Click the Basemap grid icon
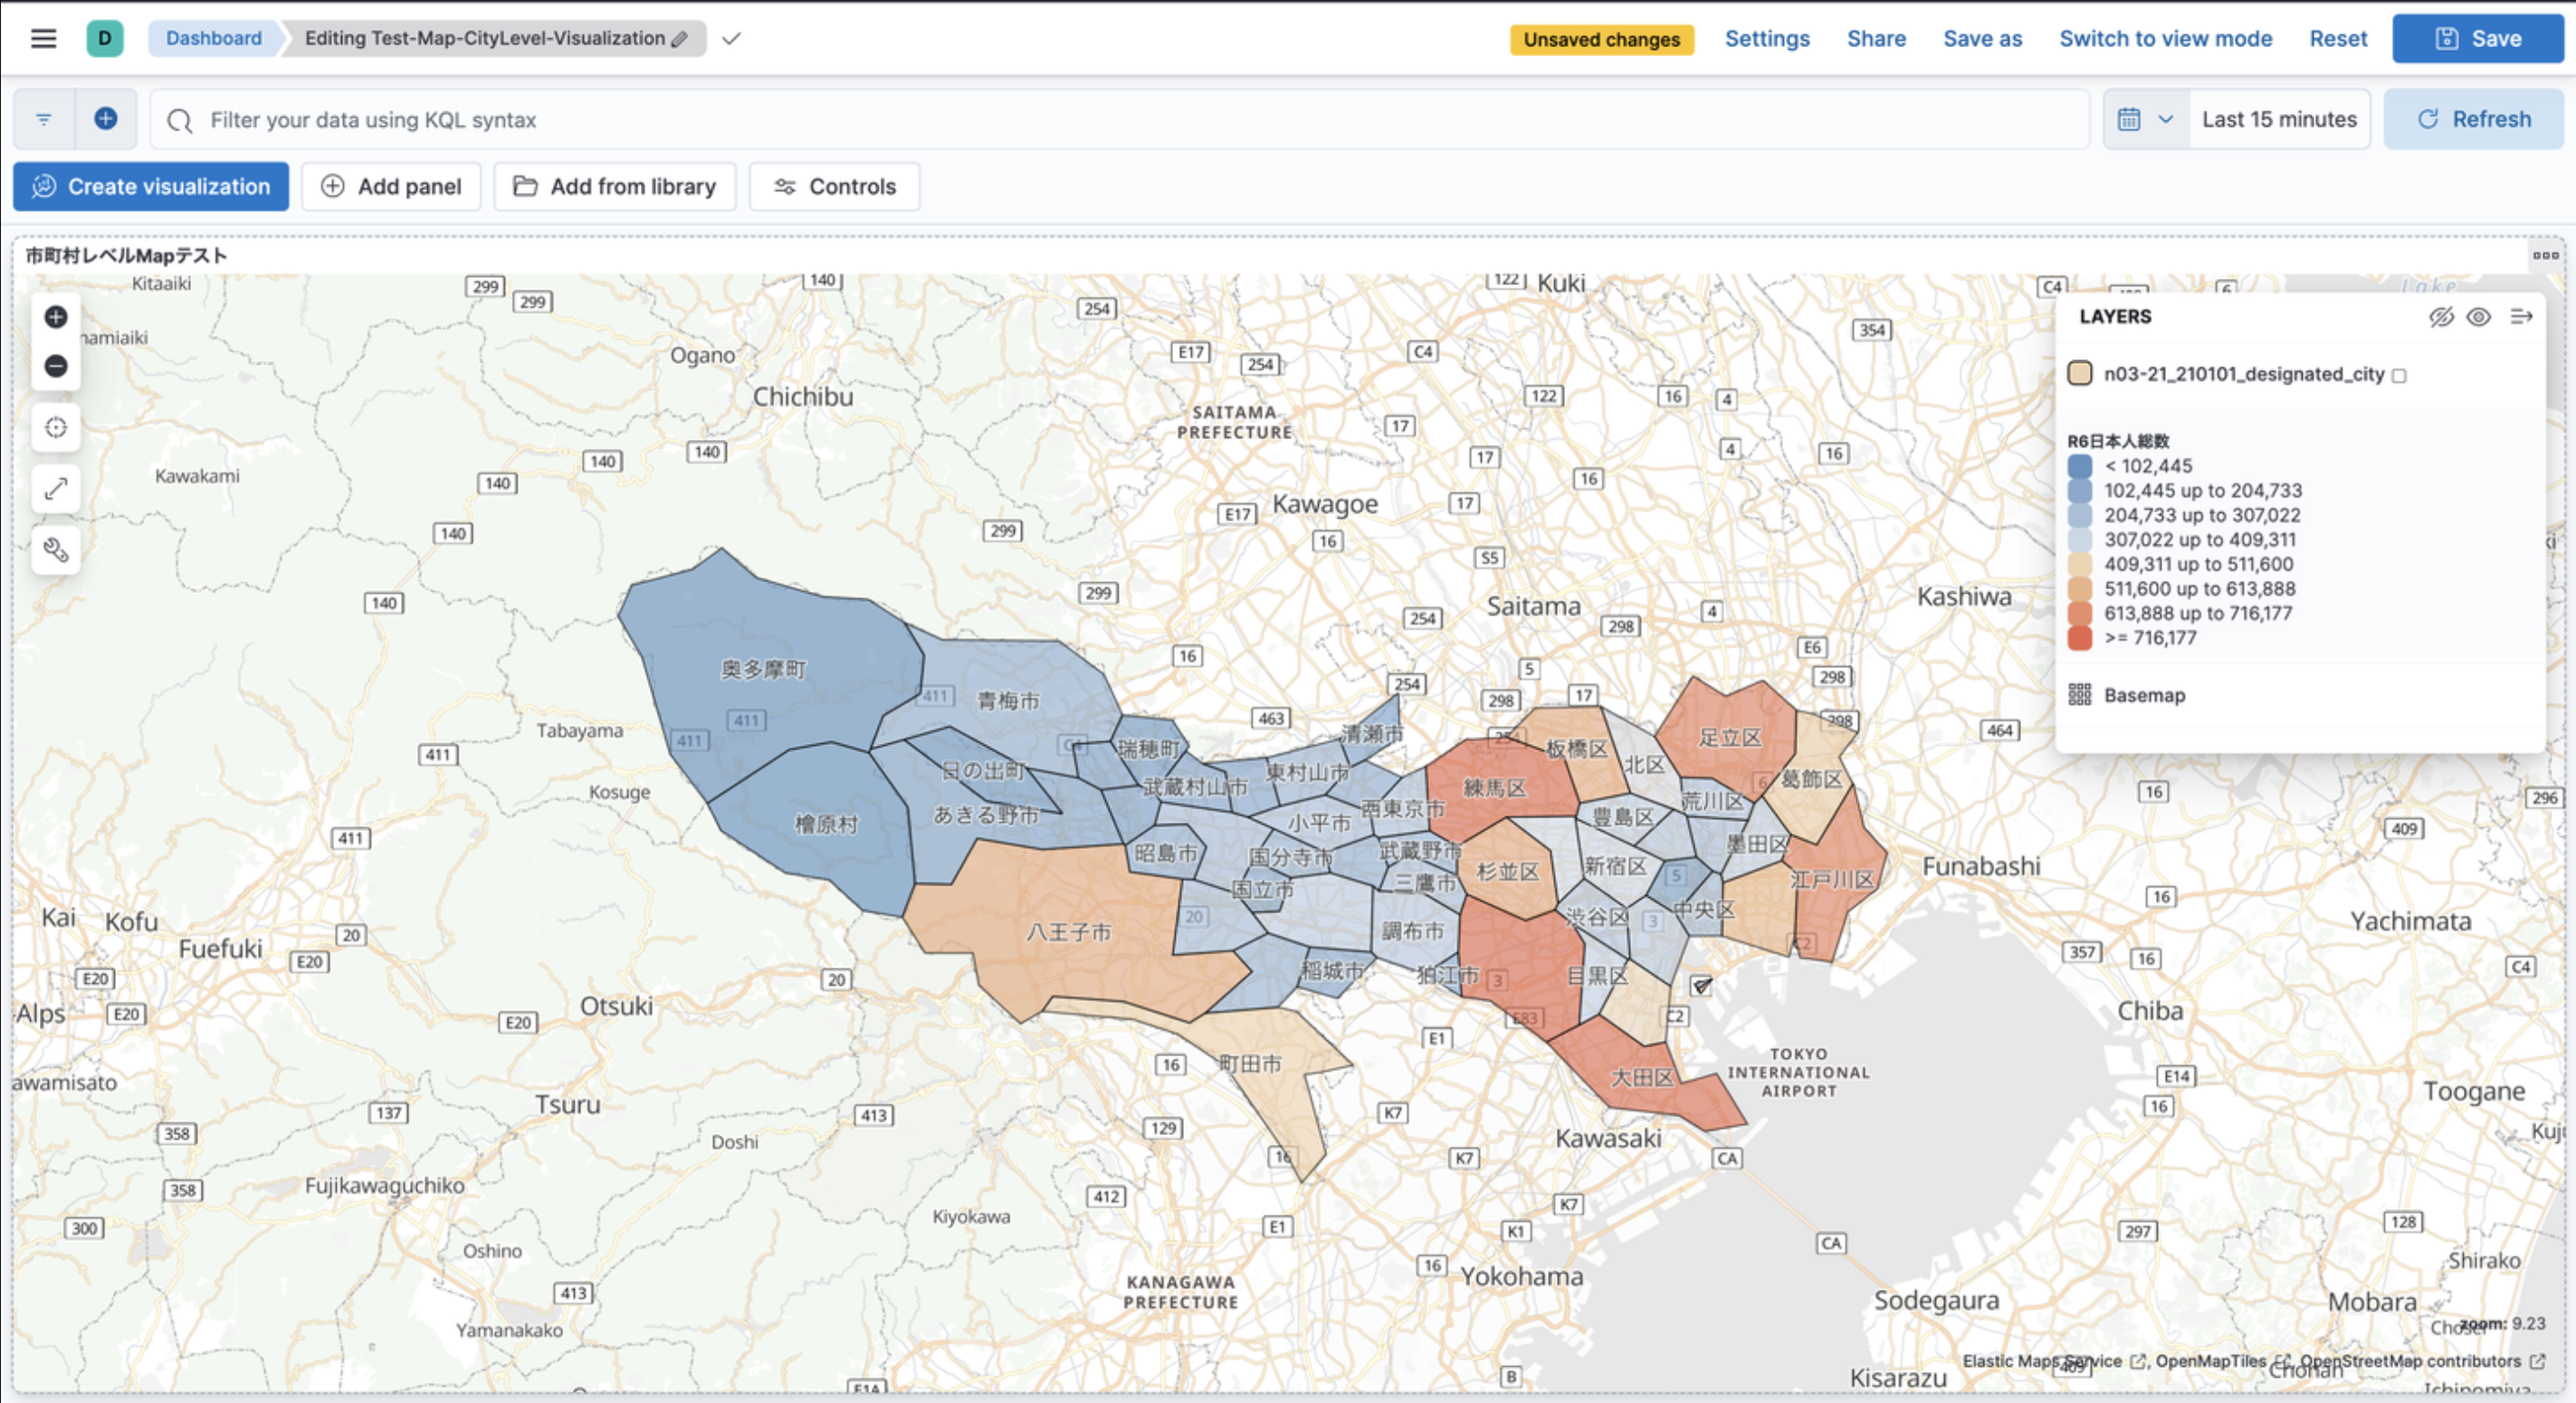Image resolution: width=2576 pixels, height=1403 pixels. [2080, 695]
